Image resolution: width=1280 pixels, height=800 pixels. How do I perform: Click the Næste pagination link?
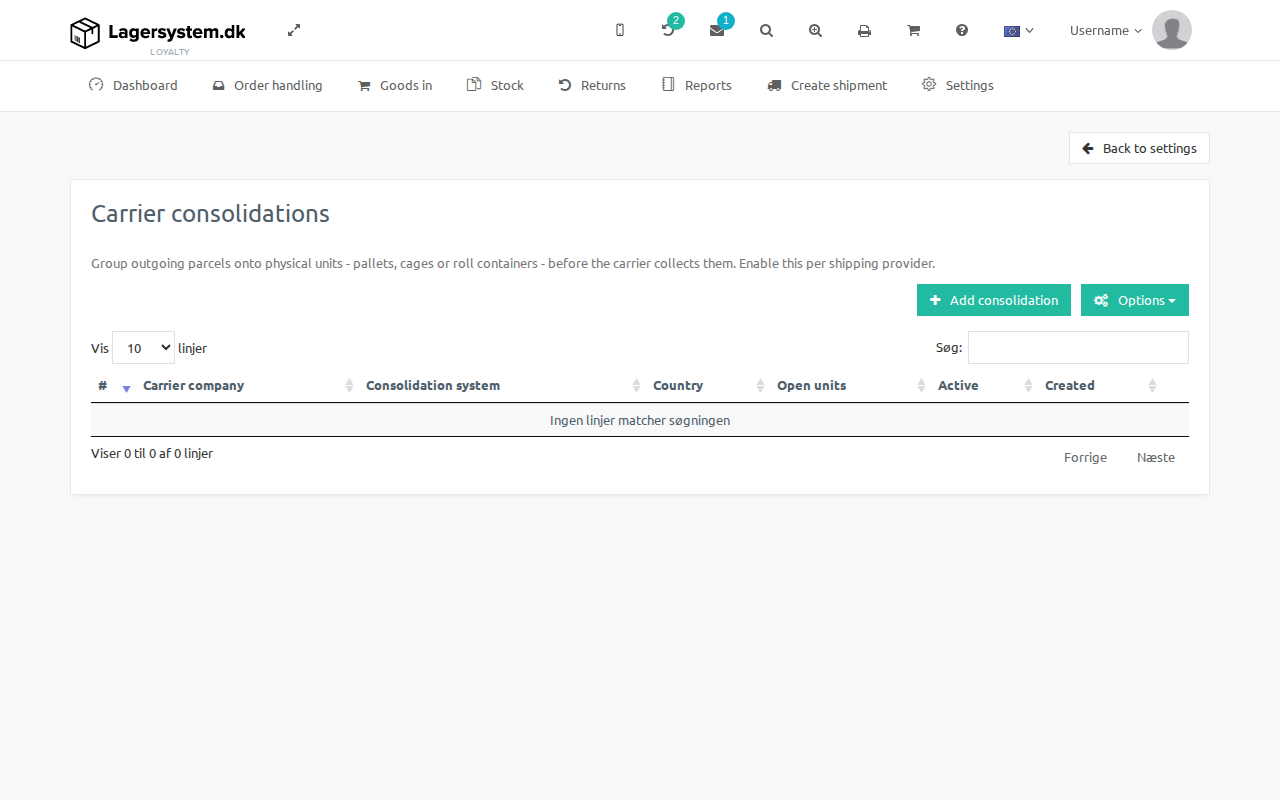[x=1156, y=457]
